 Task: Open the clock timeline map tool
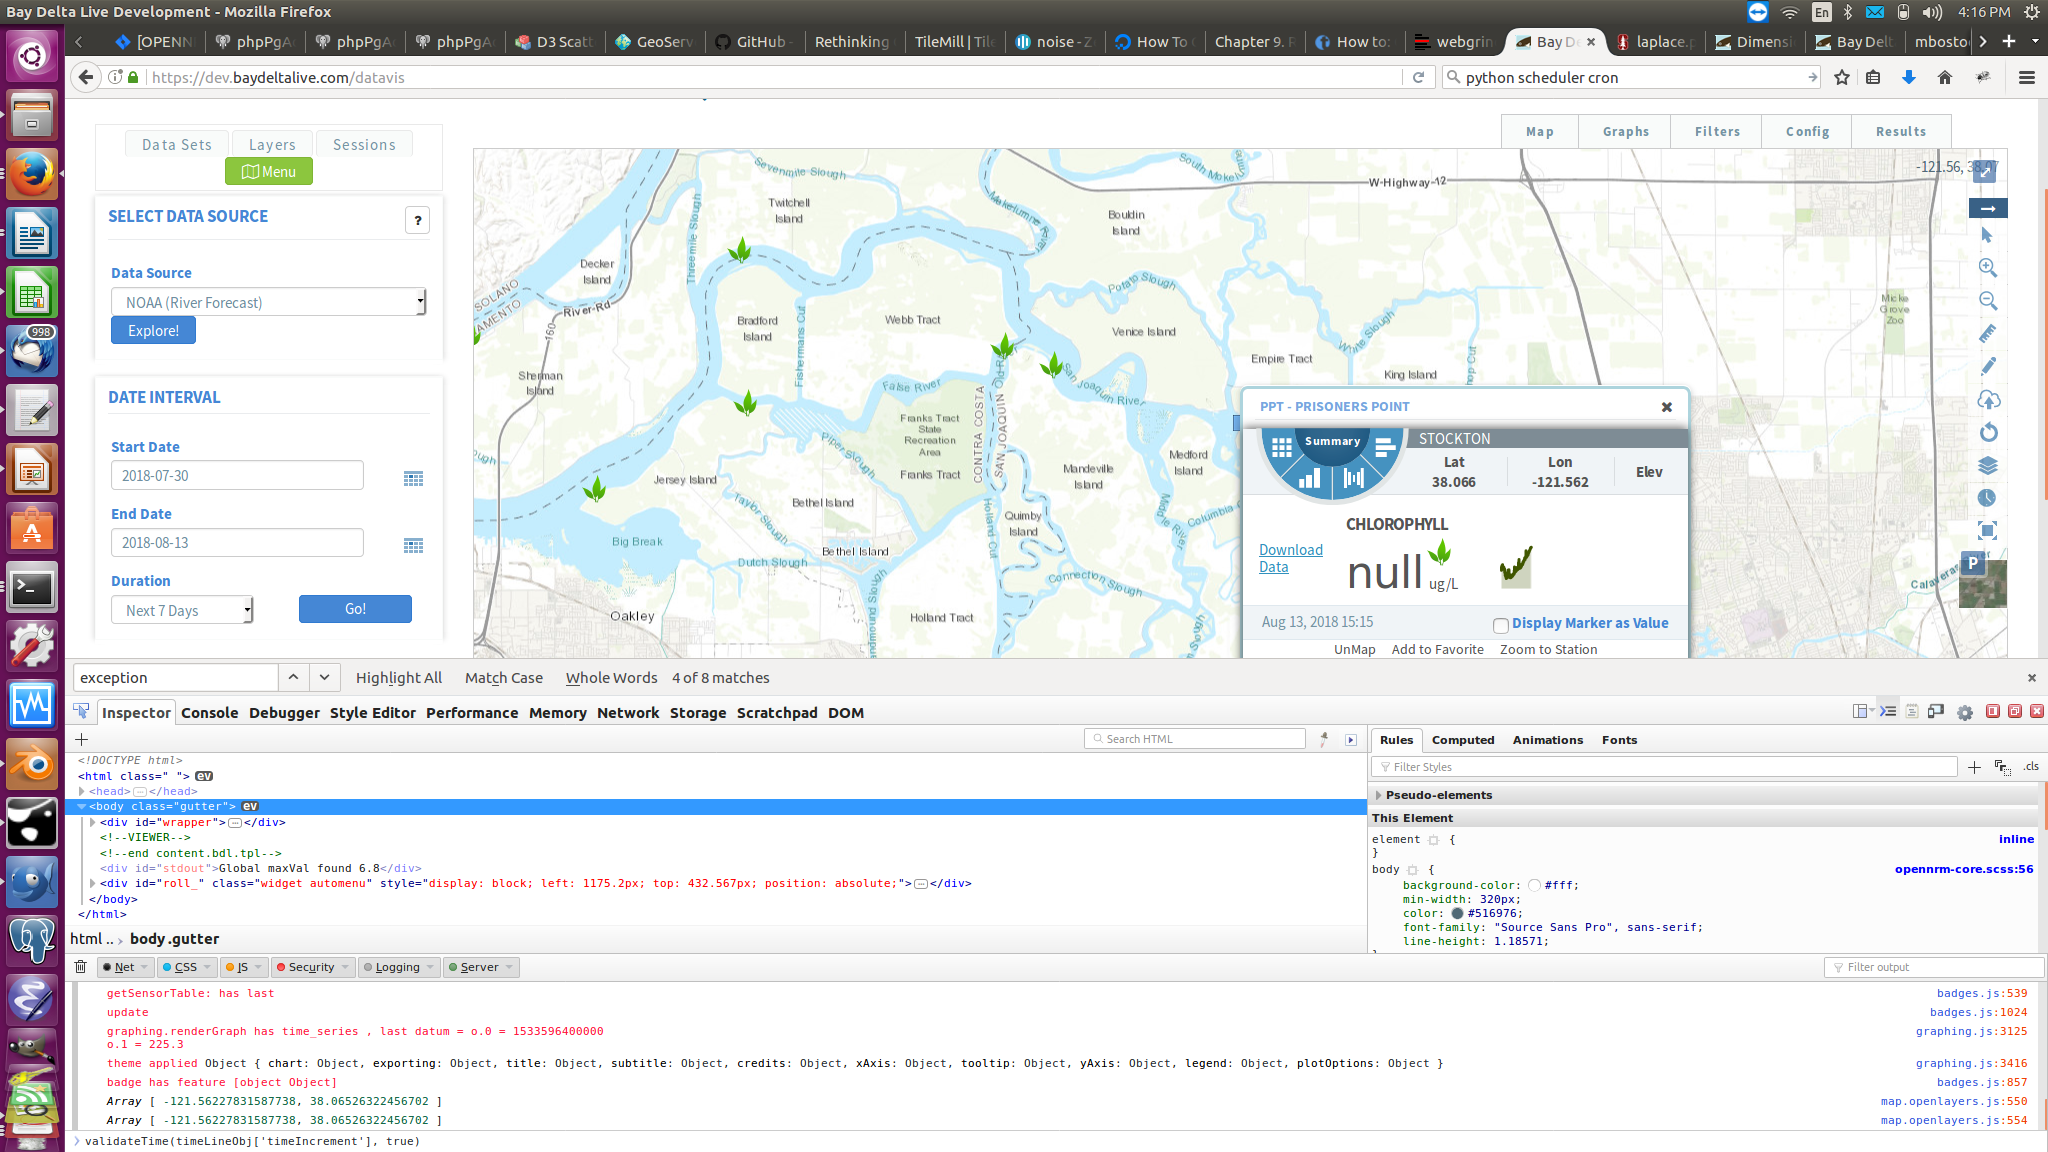1988,498
